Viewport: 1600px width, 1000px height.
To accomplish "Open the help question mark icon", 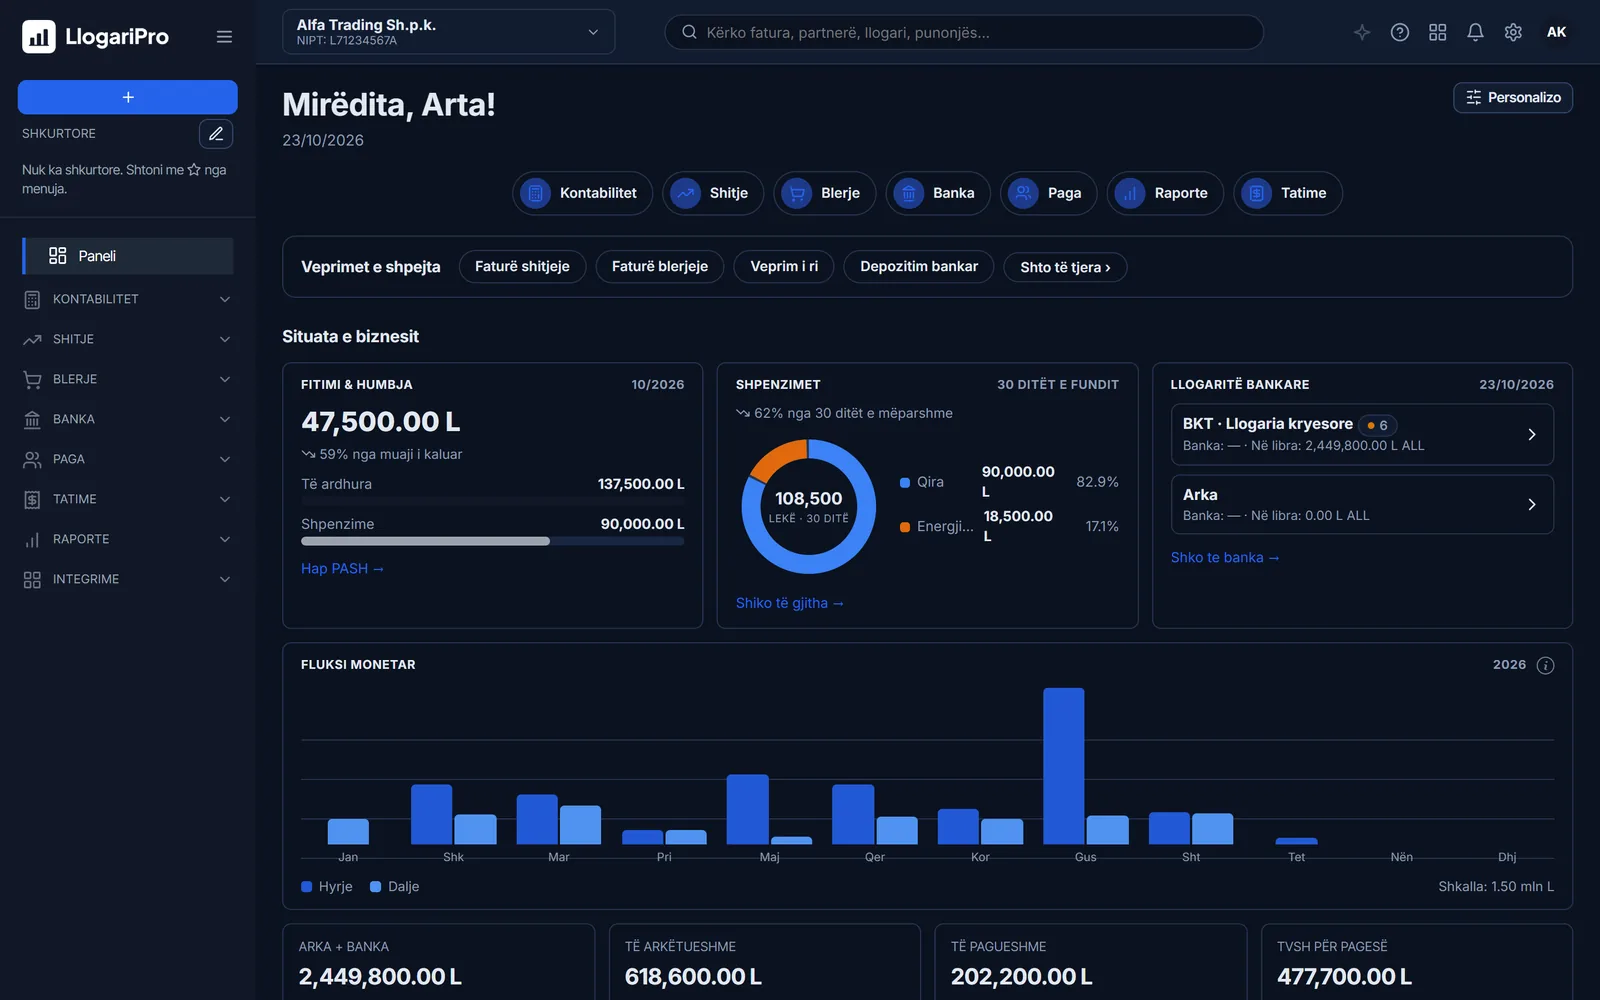I will click(x=1400, y=32).
